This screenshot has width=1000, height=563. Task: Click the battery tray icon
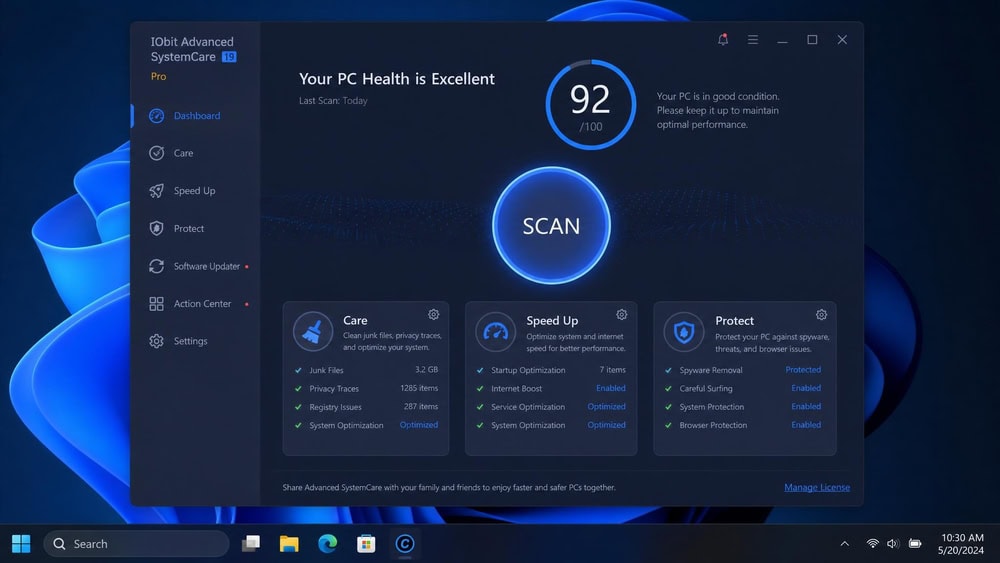point(915,544)
